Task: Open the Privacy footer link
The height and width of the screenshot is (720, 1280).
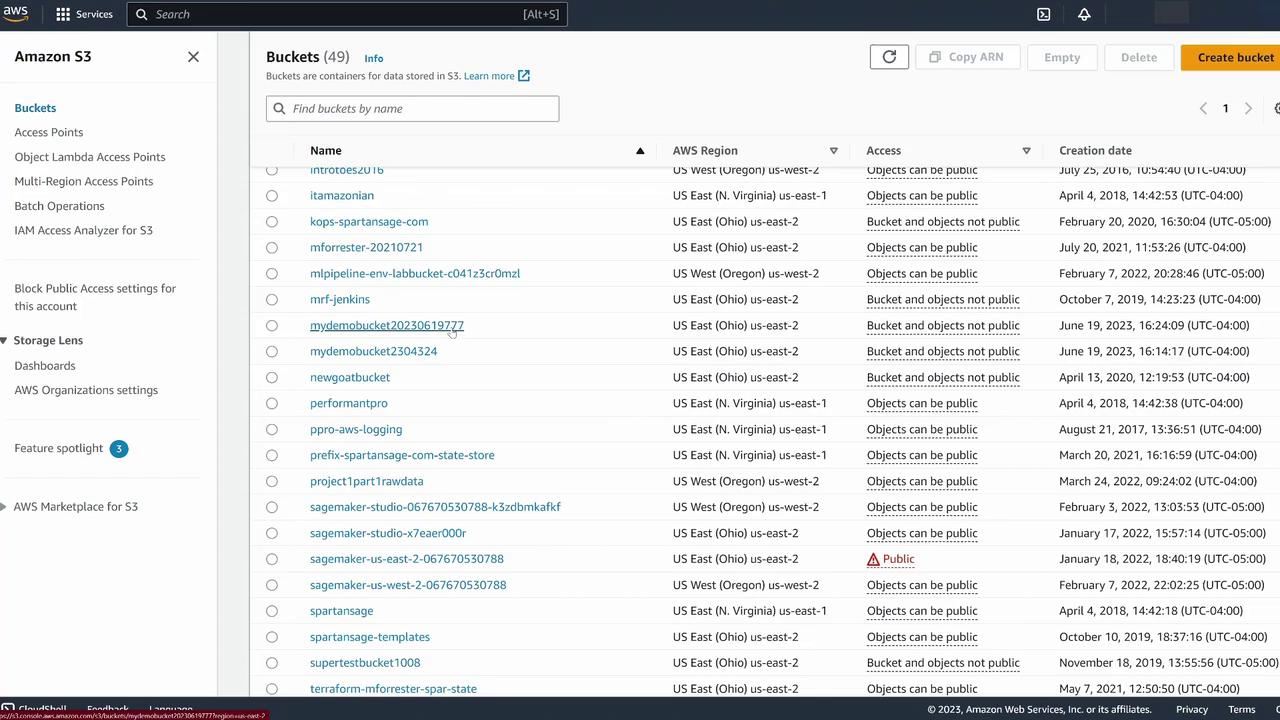Action: (1191, 710)
